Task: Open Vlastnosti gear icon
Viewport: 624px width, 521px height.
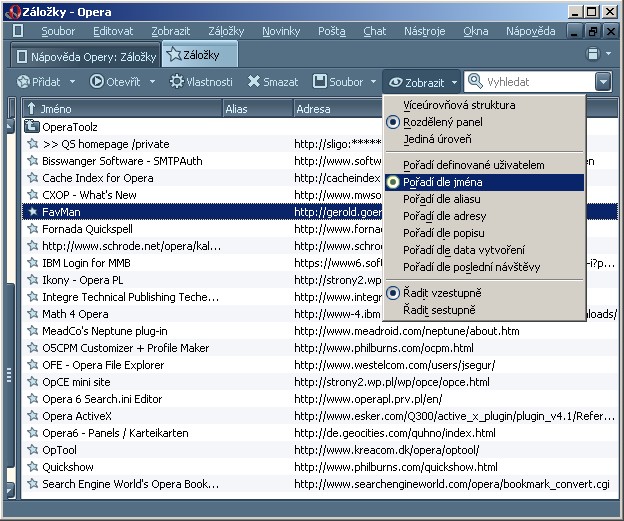Action: (177, 82)
